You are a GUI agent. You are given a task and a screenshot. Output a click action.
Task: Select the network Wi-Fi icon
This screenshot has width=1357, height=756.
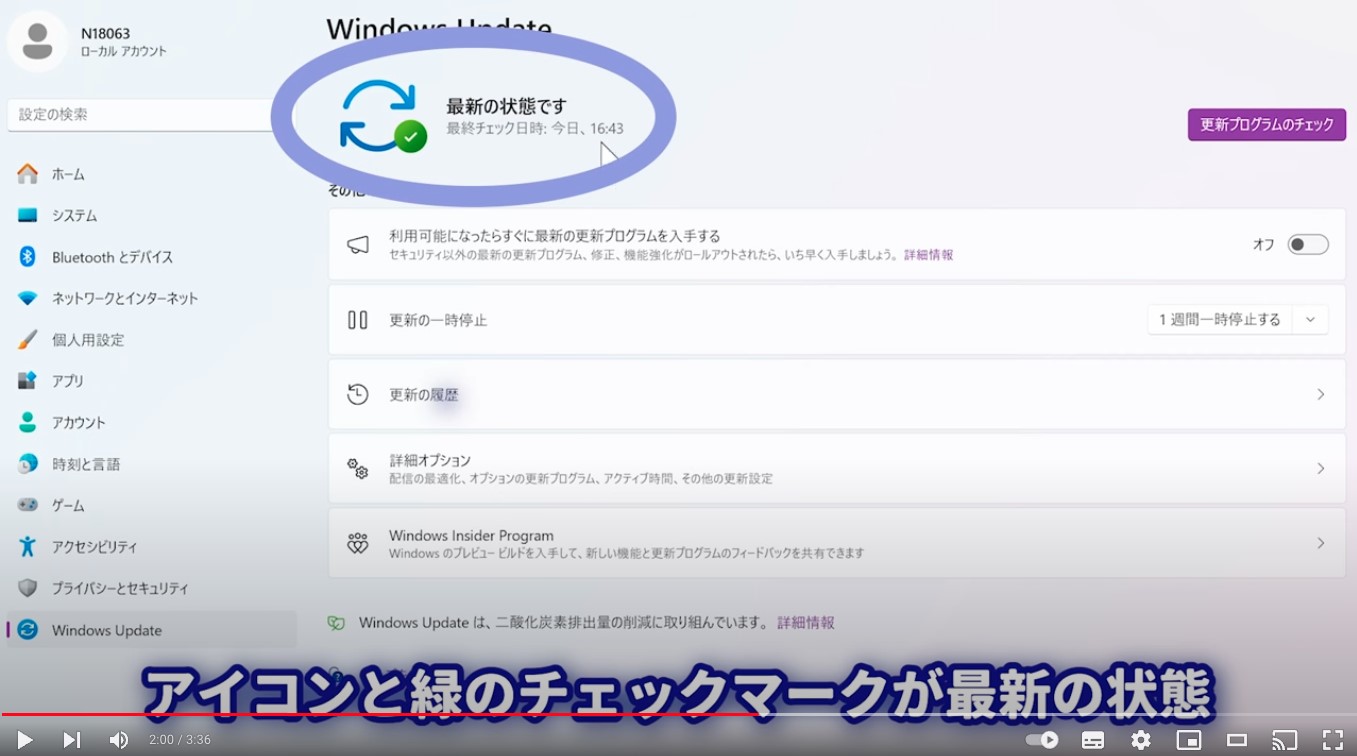[x=28, y=298]
